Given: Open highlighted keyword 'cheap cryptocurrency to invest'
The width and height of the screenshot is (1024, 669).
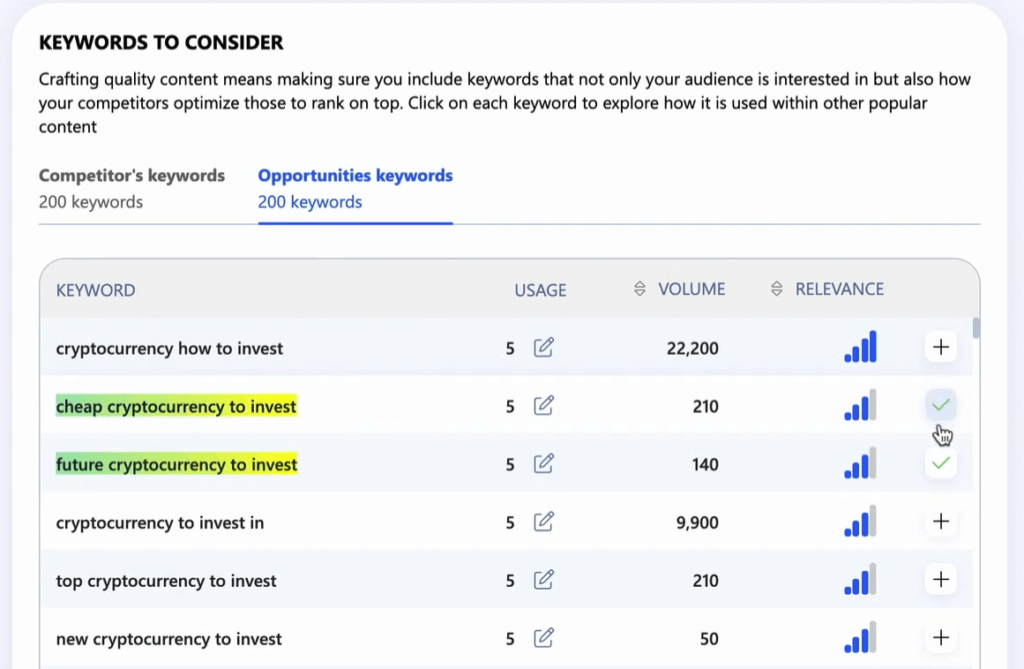Looking at the screenshot, I should coord(176,406).
